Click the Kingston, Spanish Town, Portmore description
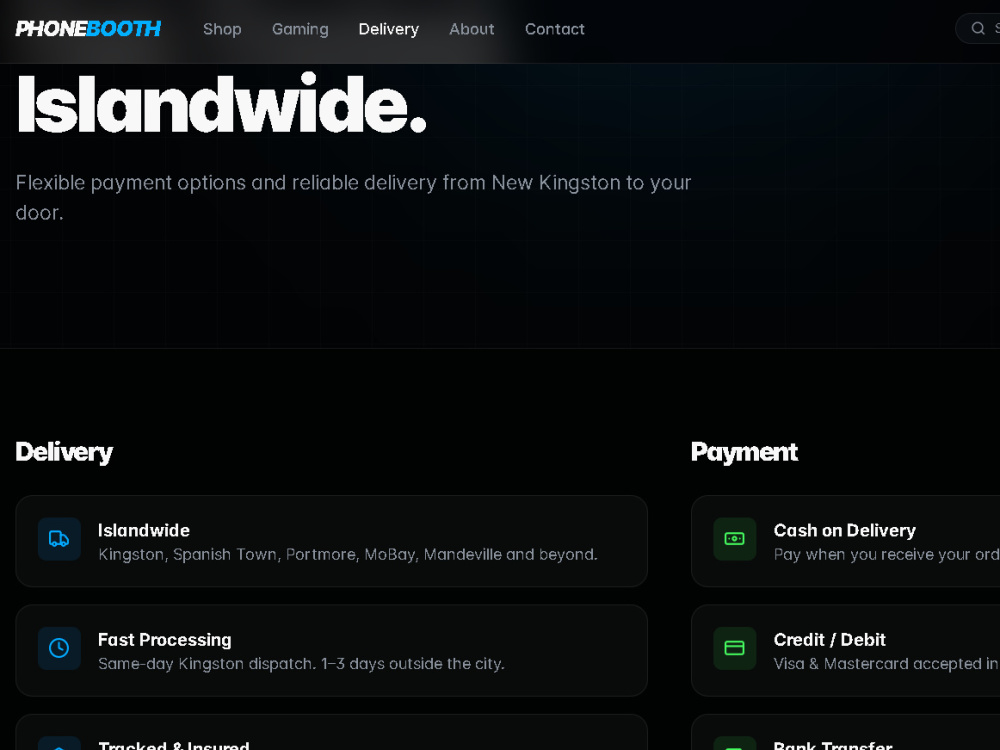This screenshot has height=750, width=1000. 348,554
